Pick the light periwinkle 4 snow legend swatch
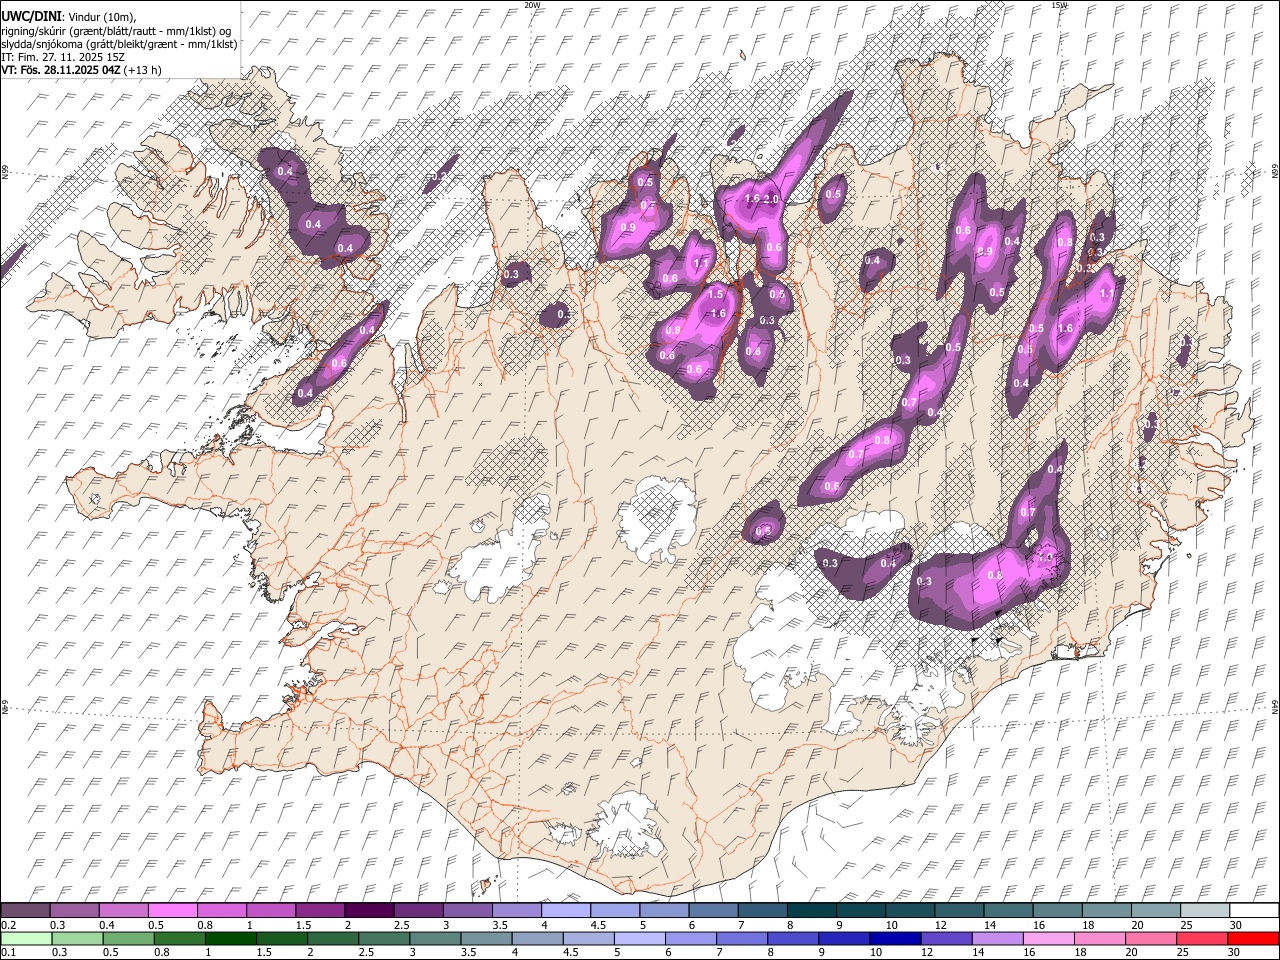This screenshot has height=960, width=1280. click(x=566, y=911)
